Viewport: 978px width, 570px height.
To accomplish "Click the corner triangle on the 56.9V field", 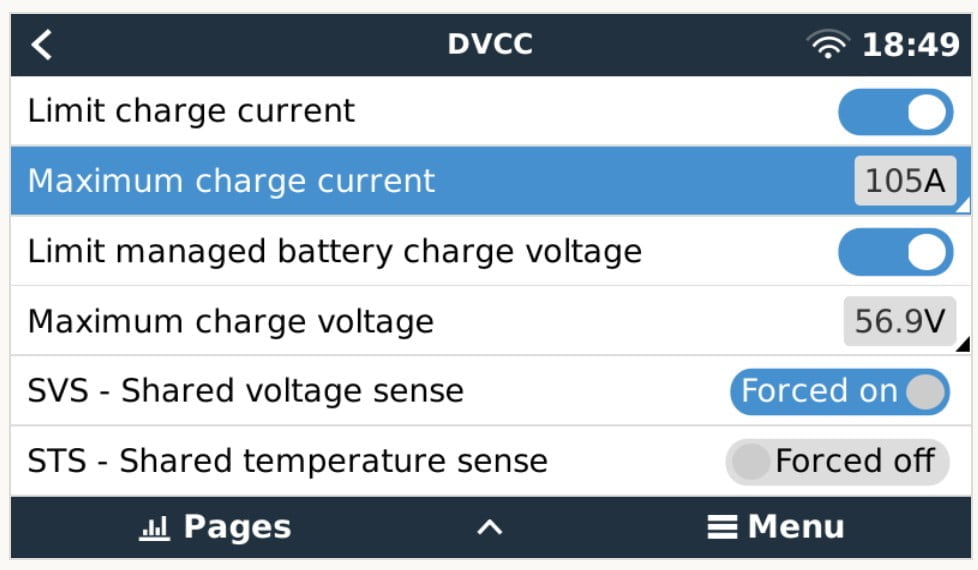I will click(x=963, y=344).
